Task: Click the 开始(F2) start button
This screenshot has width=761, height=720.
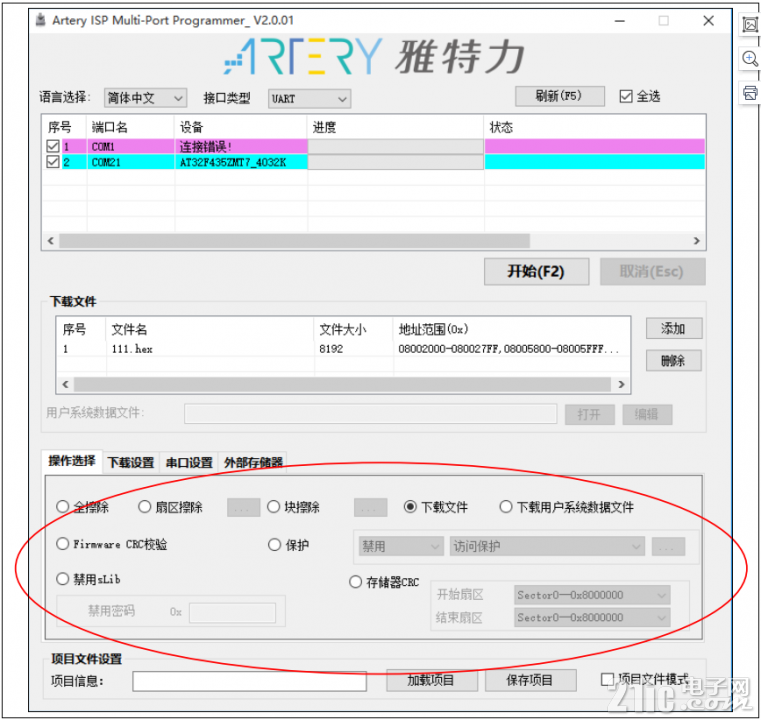Action: click(536, 271)
